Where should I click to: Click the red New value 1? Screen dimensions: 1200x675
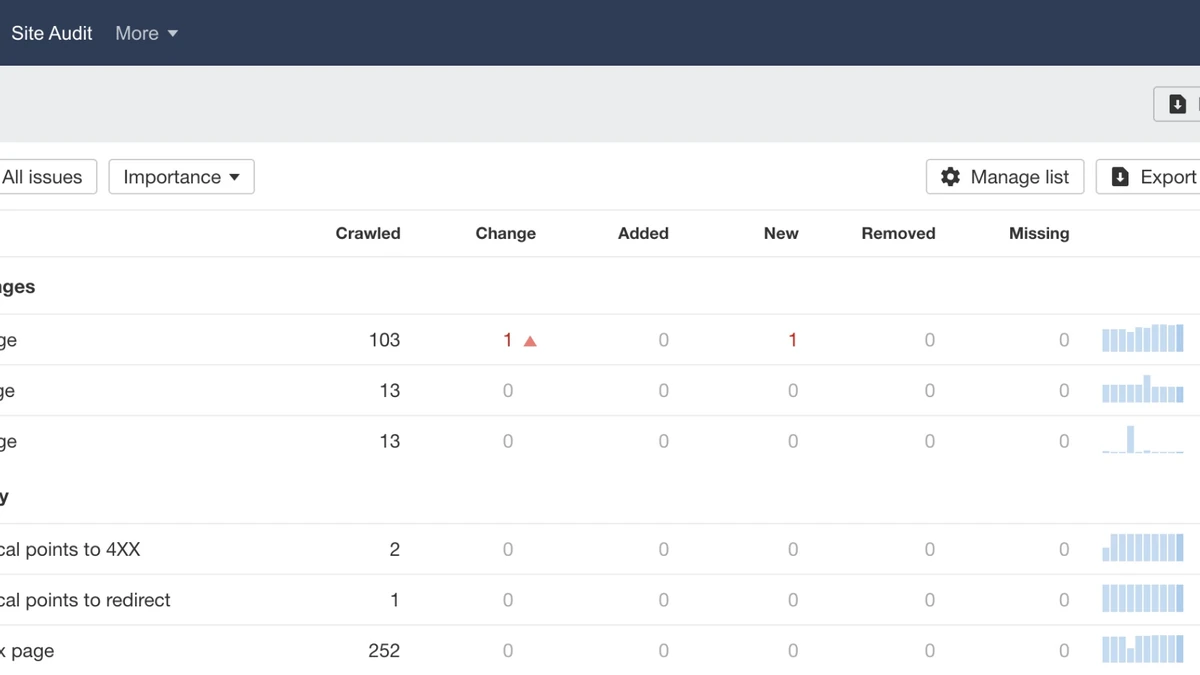[792, 340]
